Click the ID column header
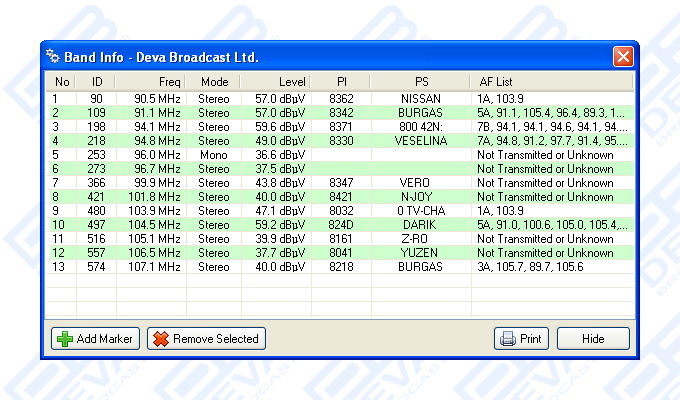 pos(96,81)
